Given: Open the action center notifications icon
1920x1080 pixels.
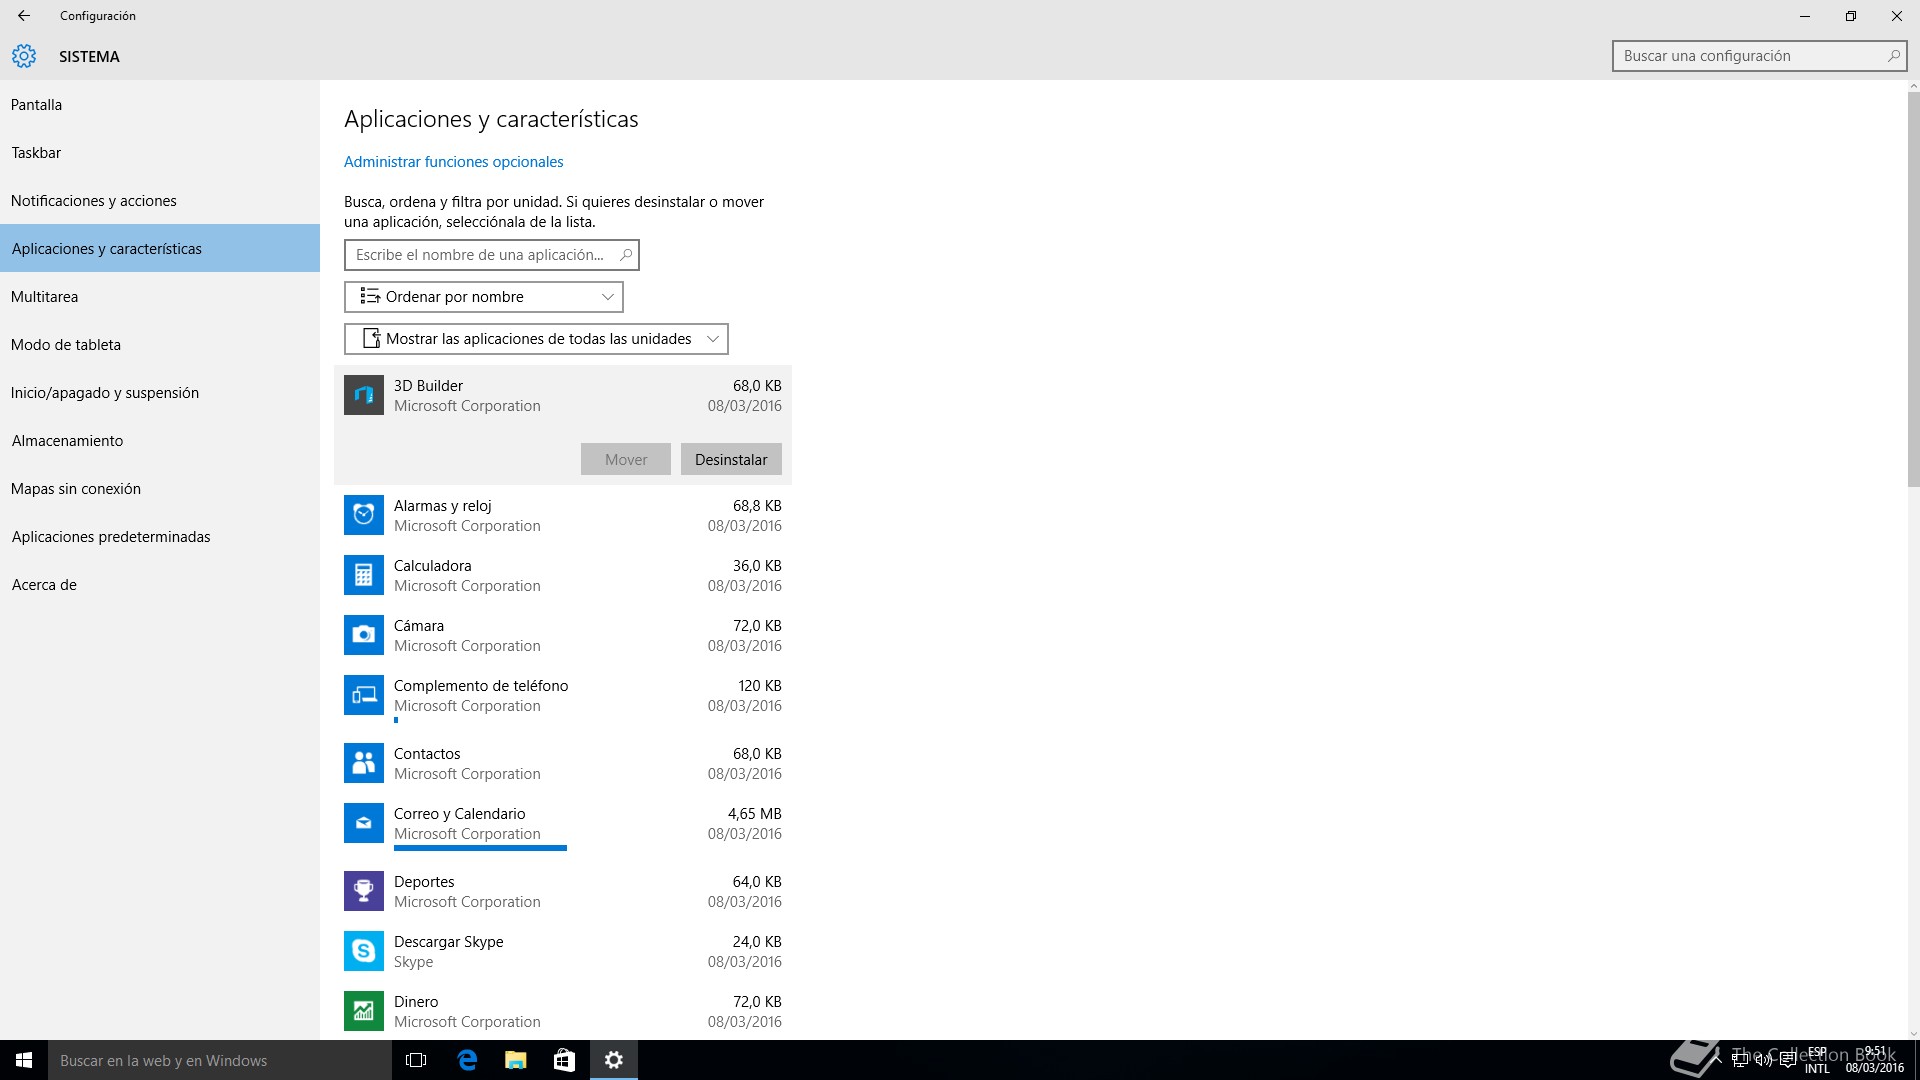Looking at the screenshot, I should [x=1787, y=1060].
